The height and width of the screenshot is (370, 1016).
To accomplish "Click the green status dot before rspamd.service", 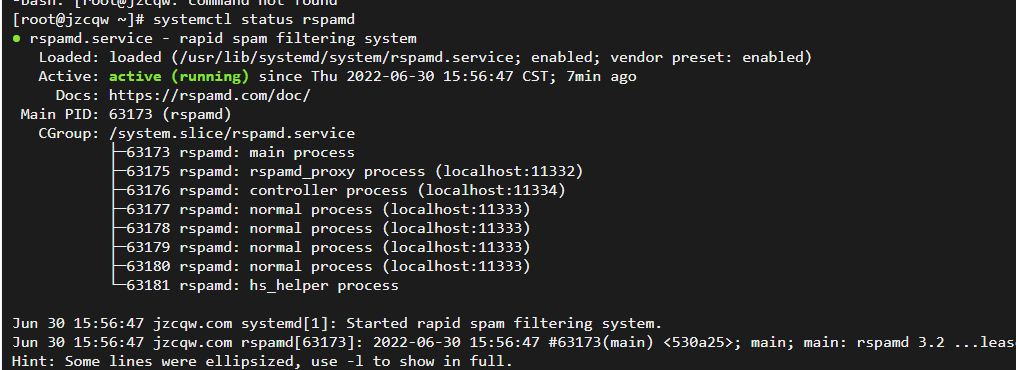I will pos(16,38).
